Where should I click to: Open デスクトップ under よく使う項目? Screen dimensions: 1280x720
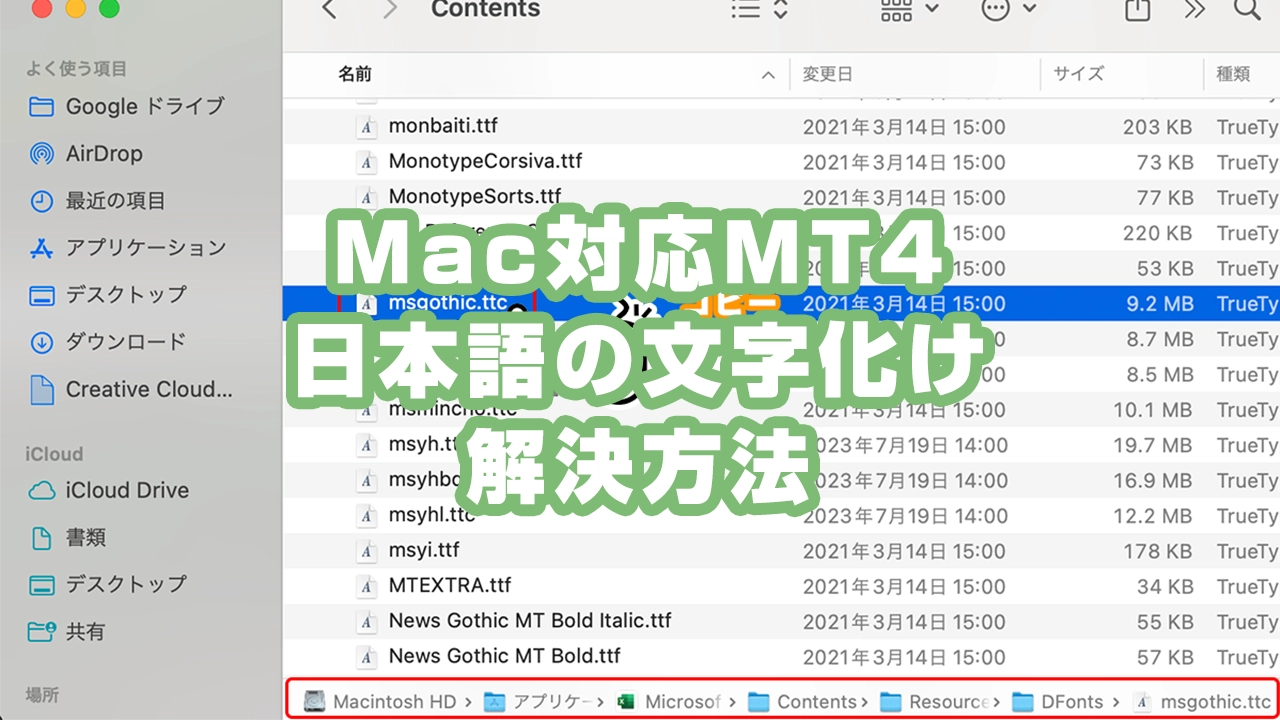click(108, 295)
